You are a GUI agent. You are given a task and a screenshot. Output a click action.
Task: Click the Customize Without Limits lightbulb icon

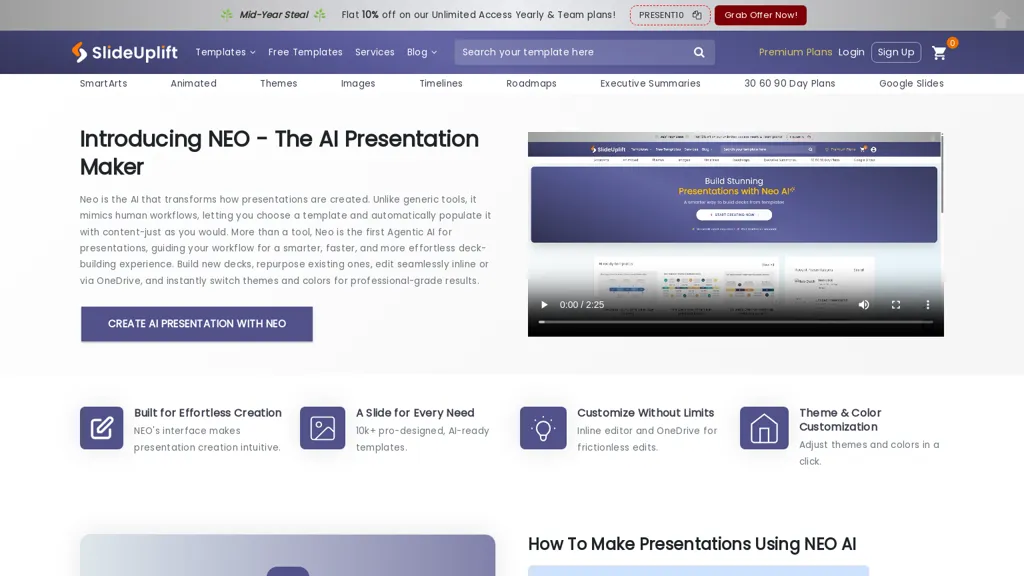point(543,428)
